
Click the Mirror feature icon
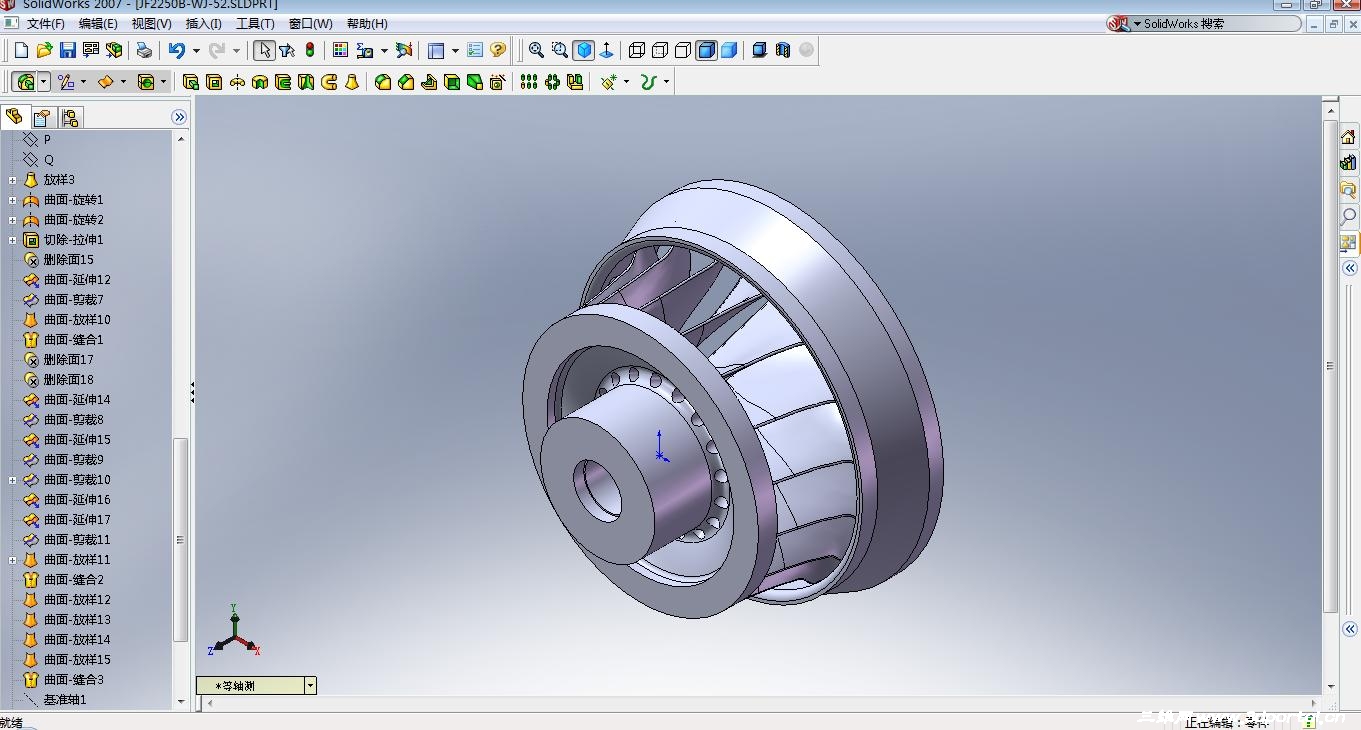point(575,82)
